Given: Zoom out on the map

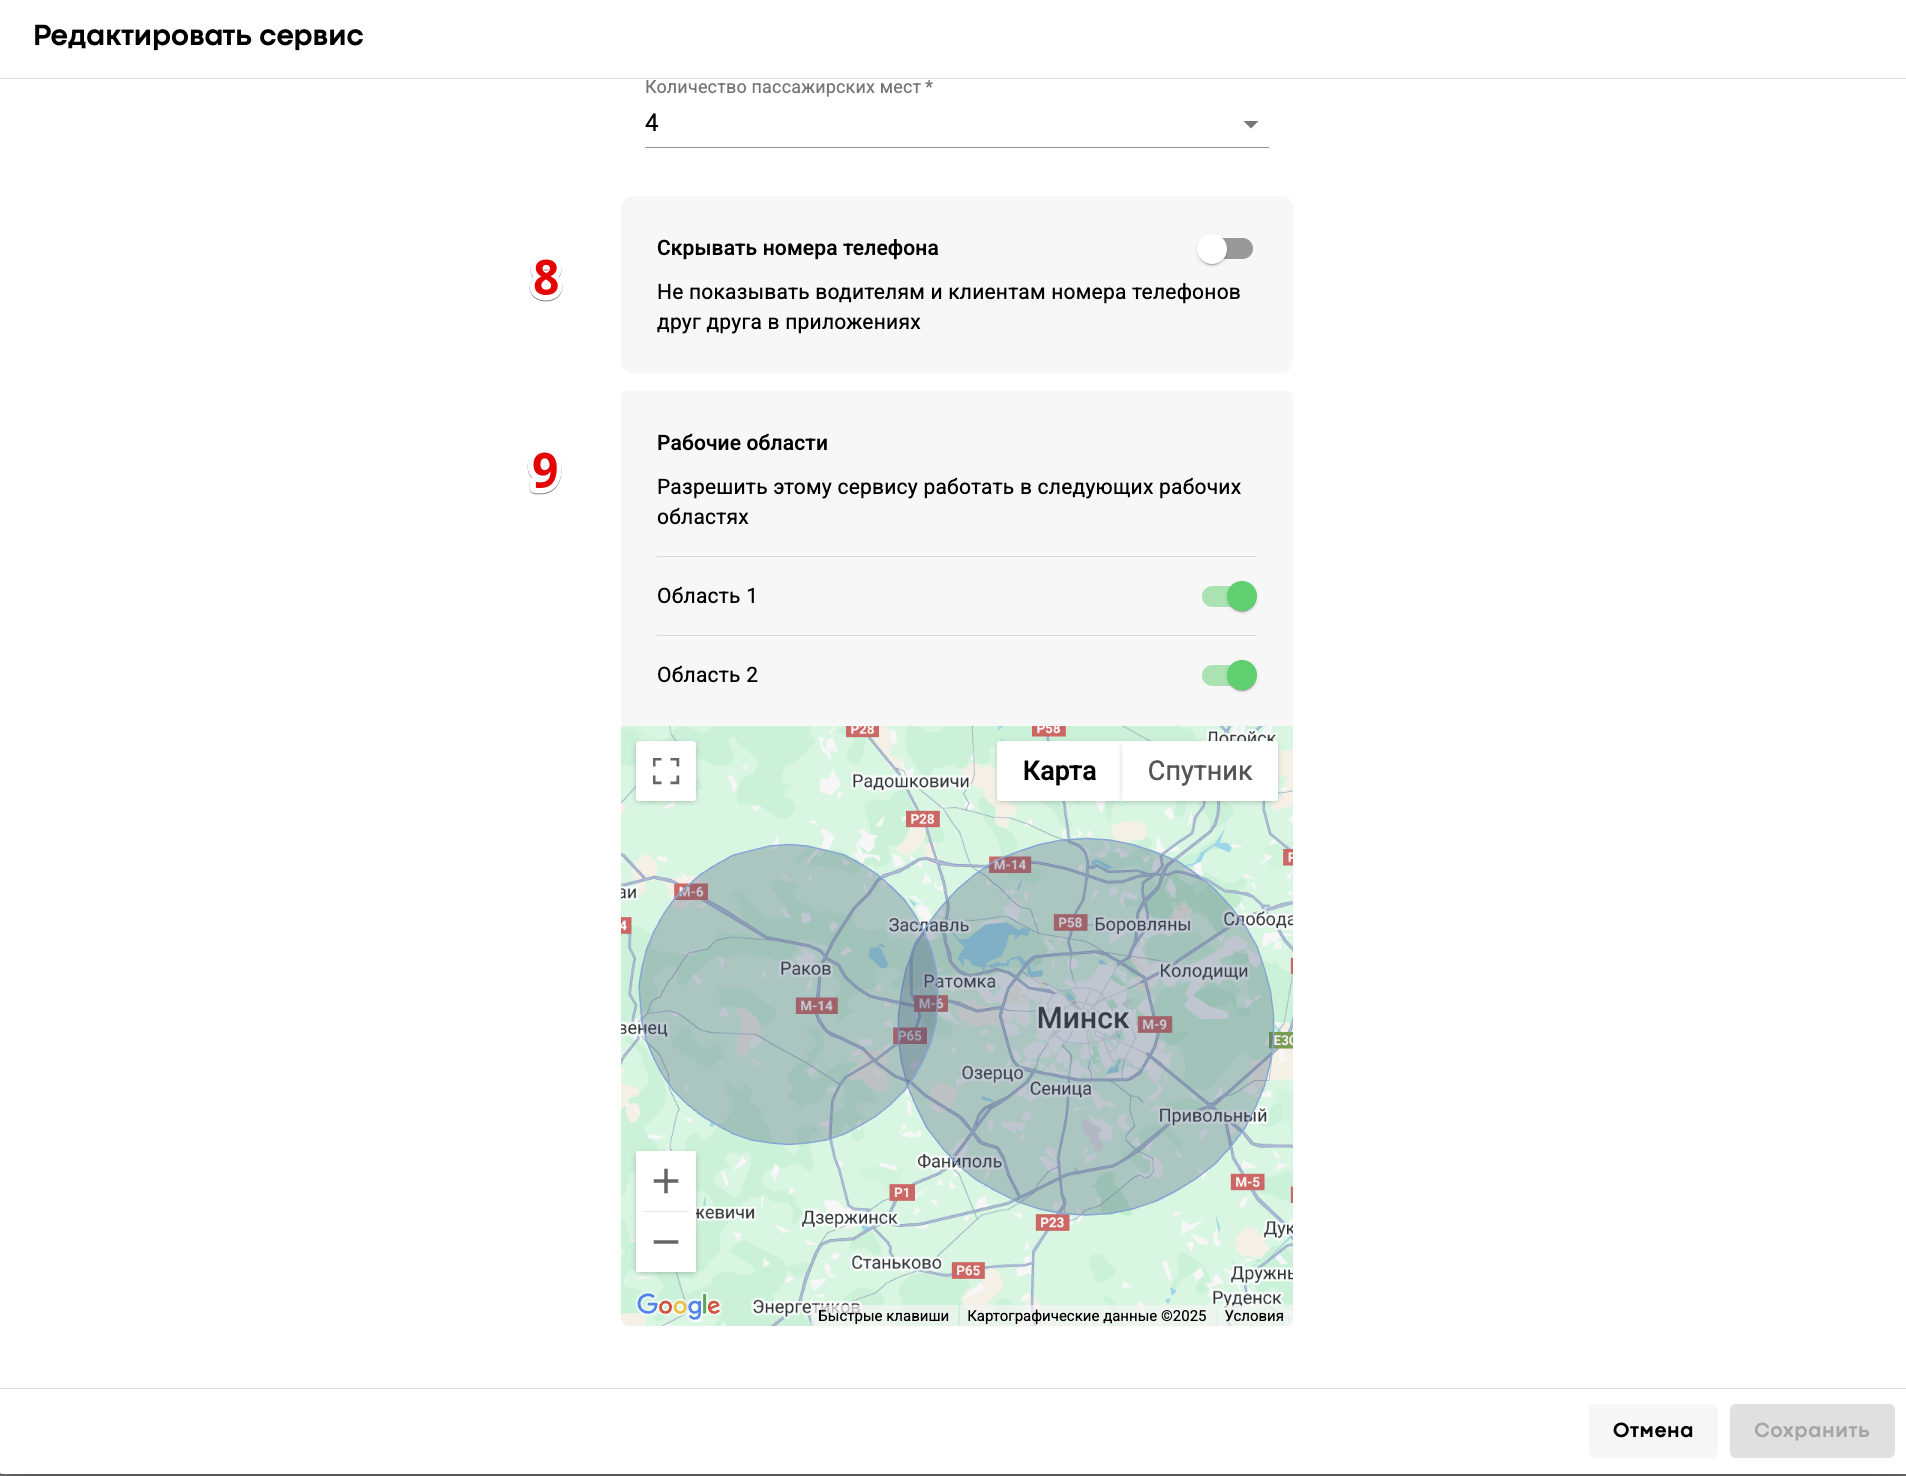Looking at the screenshot, I should [x=666, y=1242].
